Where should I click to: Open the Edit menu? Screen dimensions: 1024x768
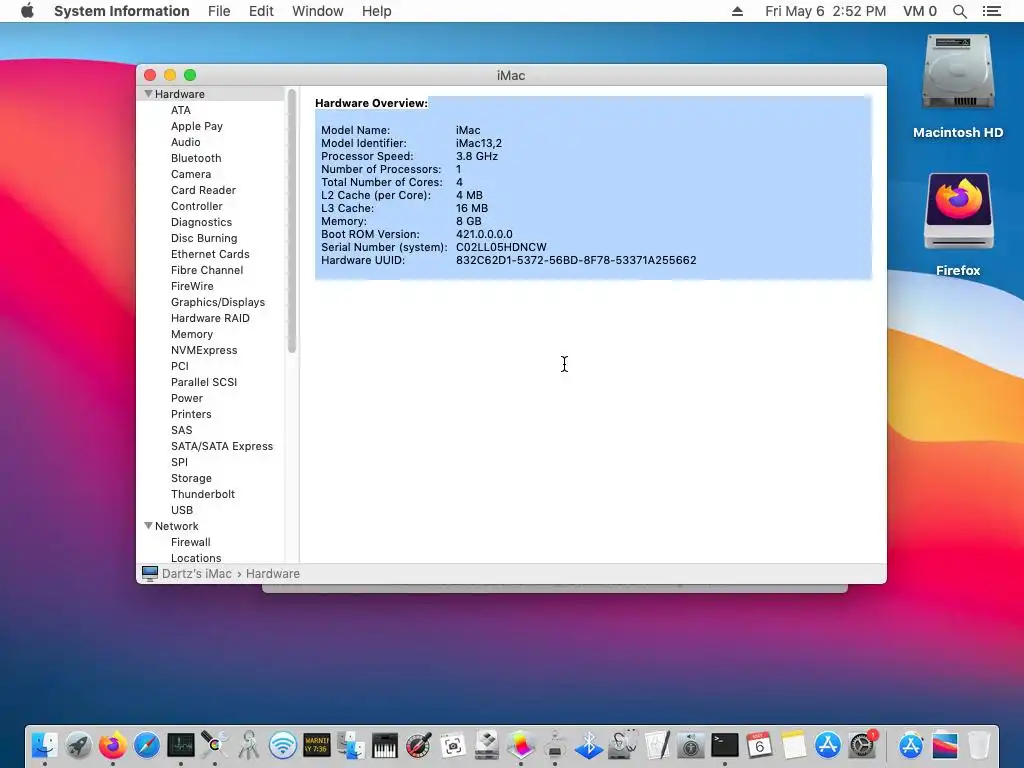click(x=261, y=11)
